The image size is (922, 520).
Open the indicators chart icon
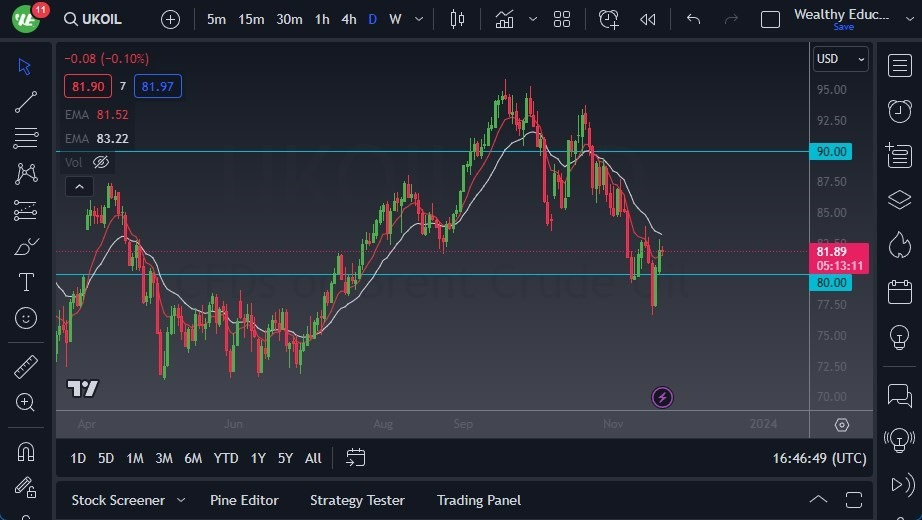(x=504, y=19)
